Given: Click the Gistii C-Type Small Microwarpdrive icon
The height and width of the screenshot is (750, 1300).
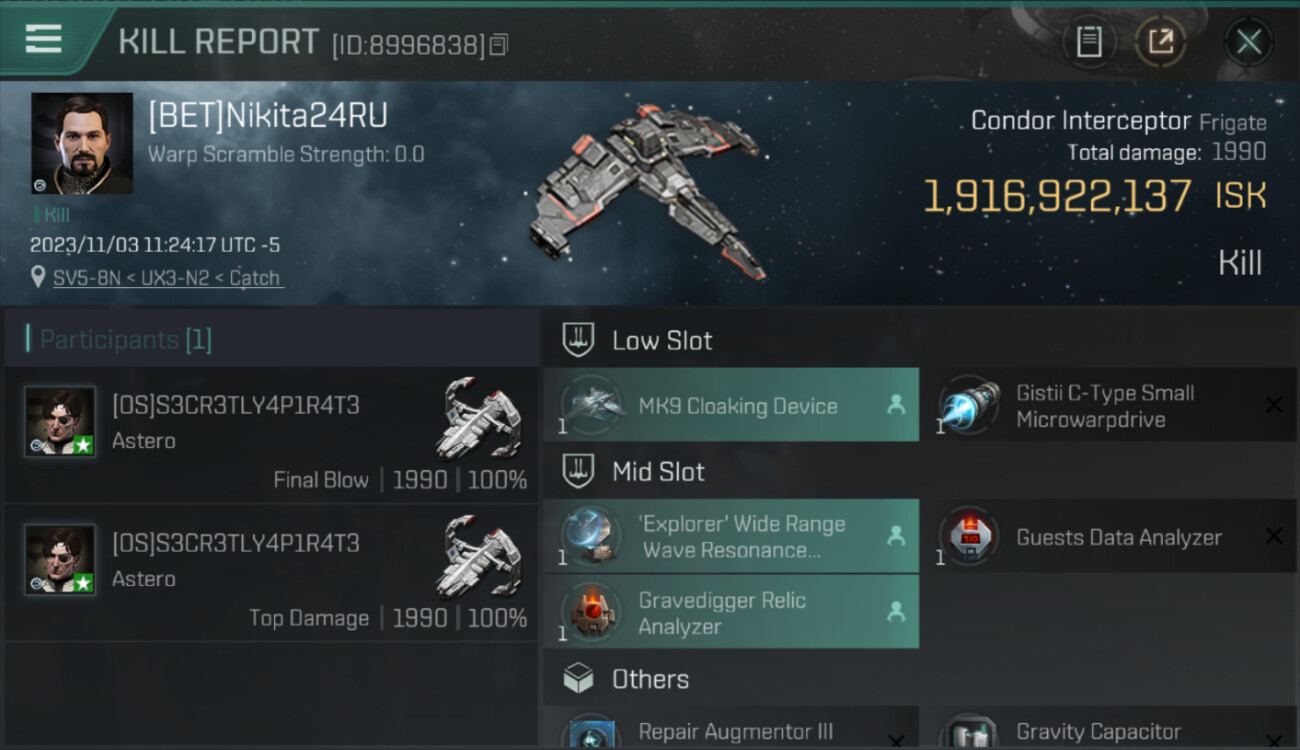Looking at the screenshot, I should pyautogui.click(x=968, y=406).
